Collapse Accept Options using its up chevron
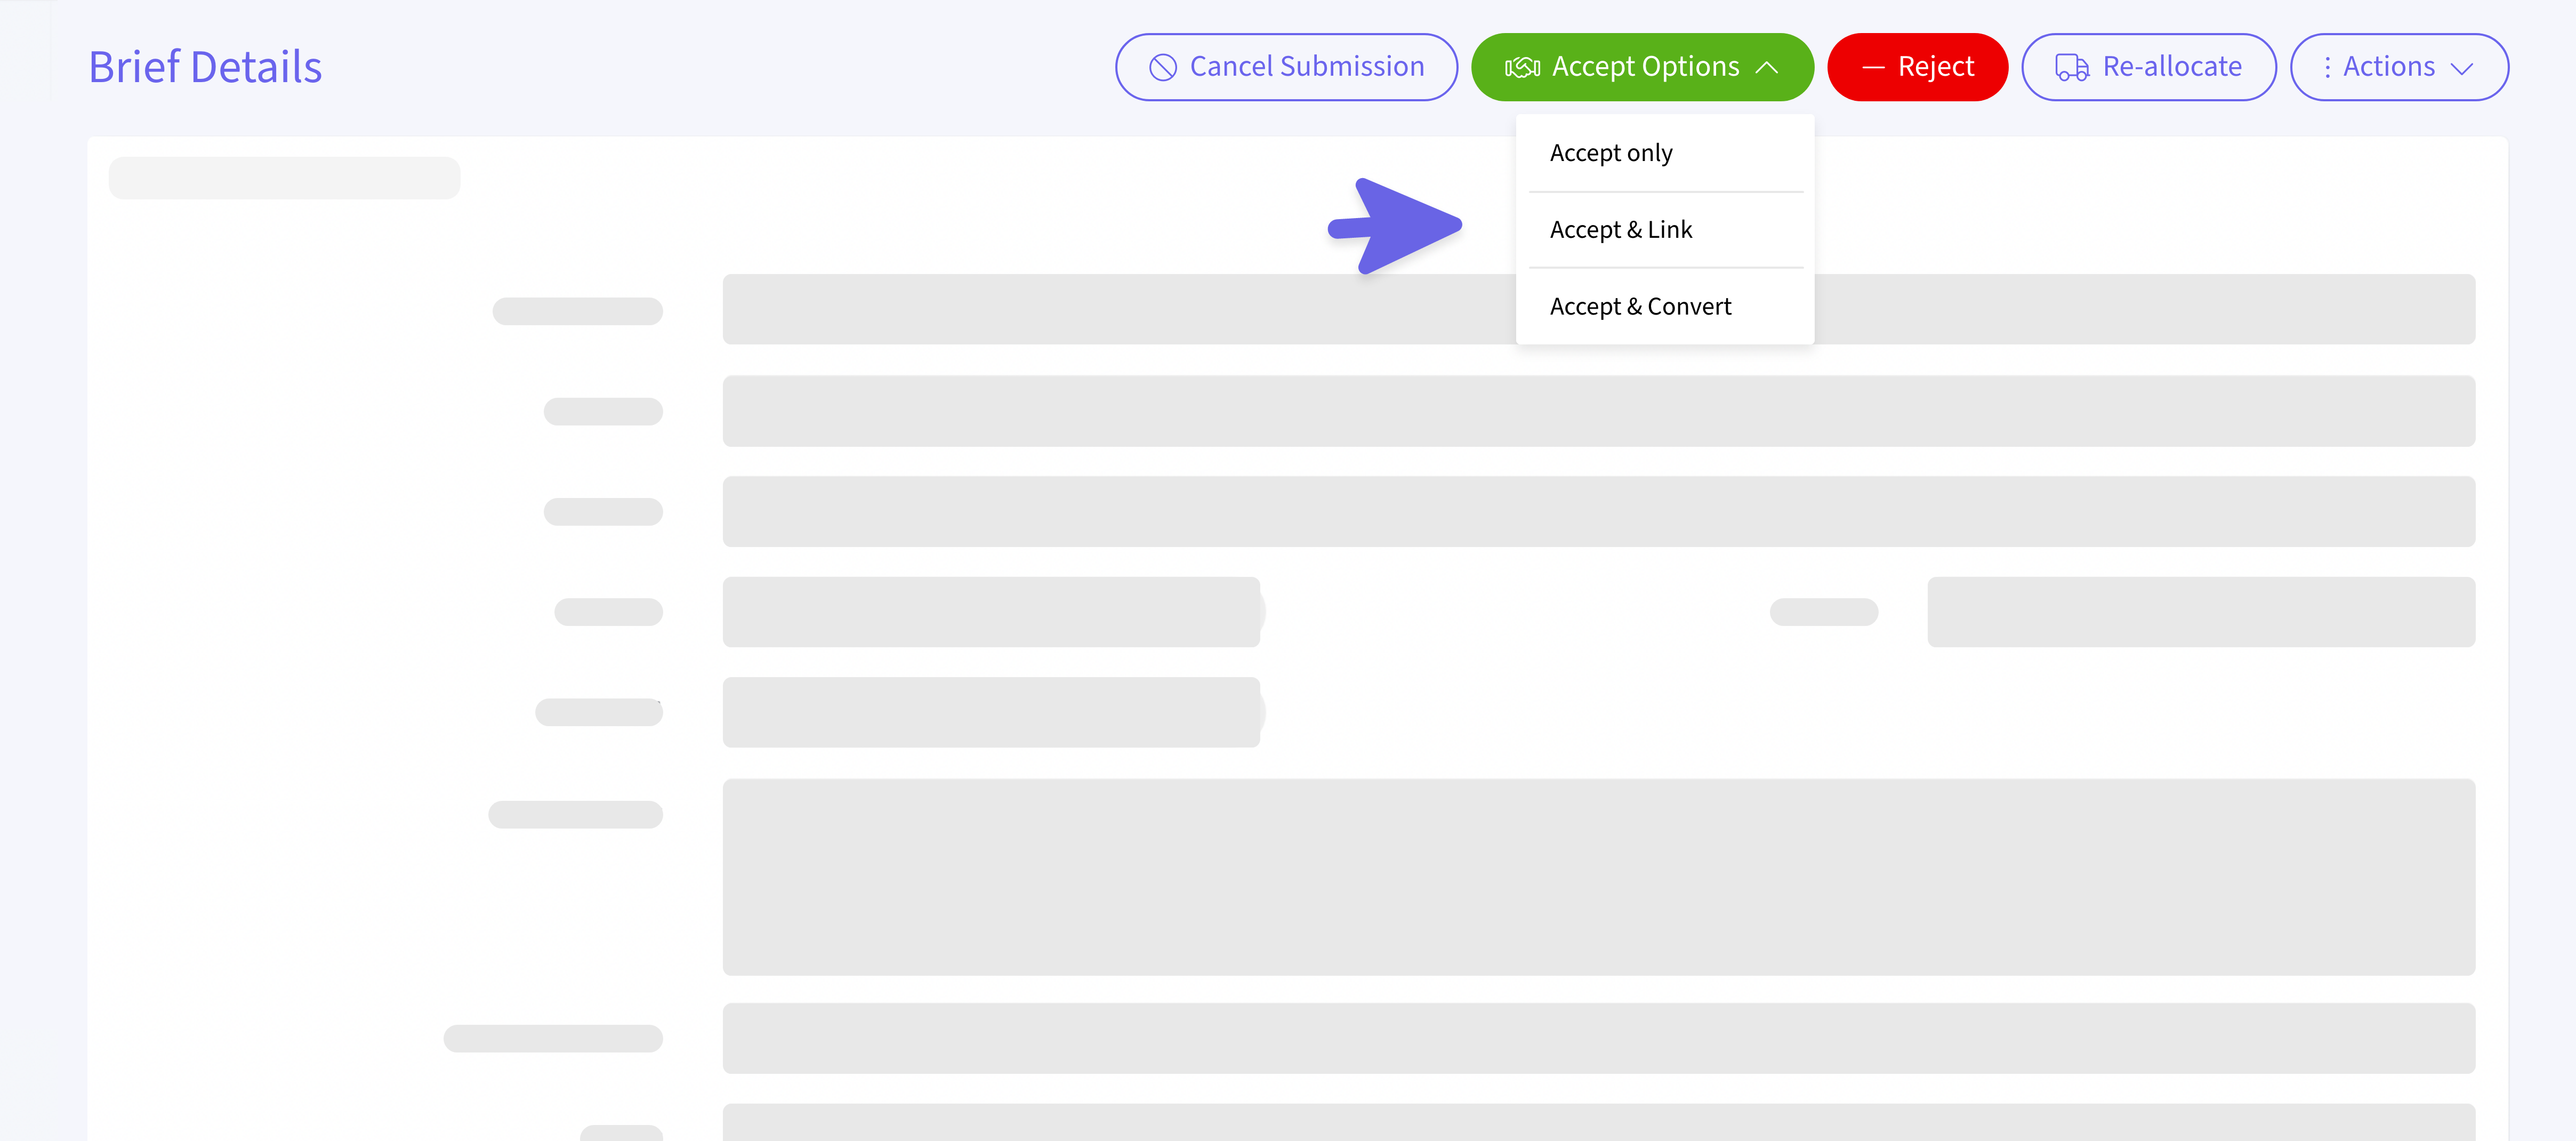This screenshot has height=1141, width=2576. coord(1767,67)
